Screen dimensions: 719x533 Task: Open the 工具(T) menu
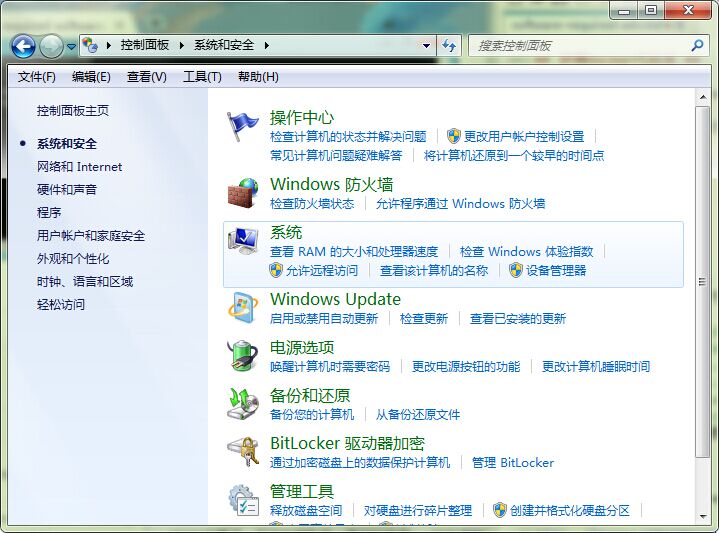point(202,77)
